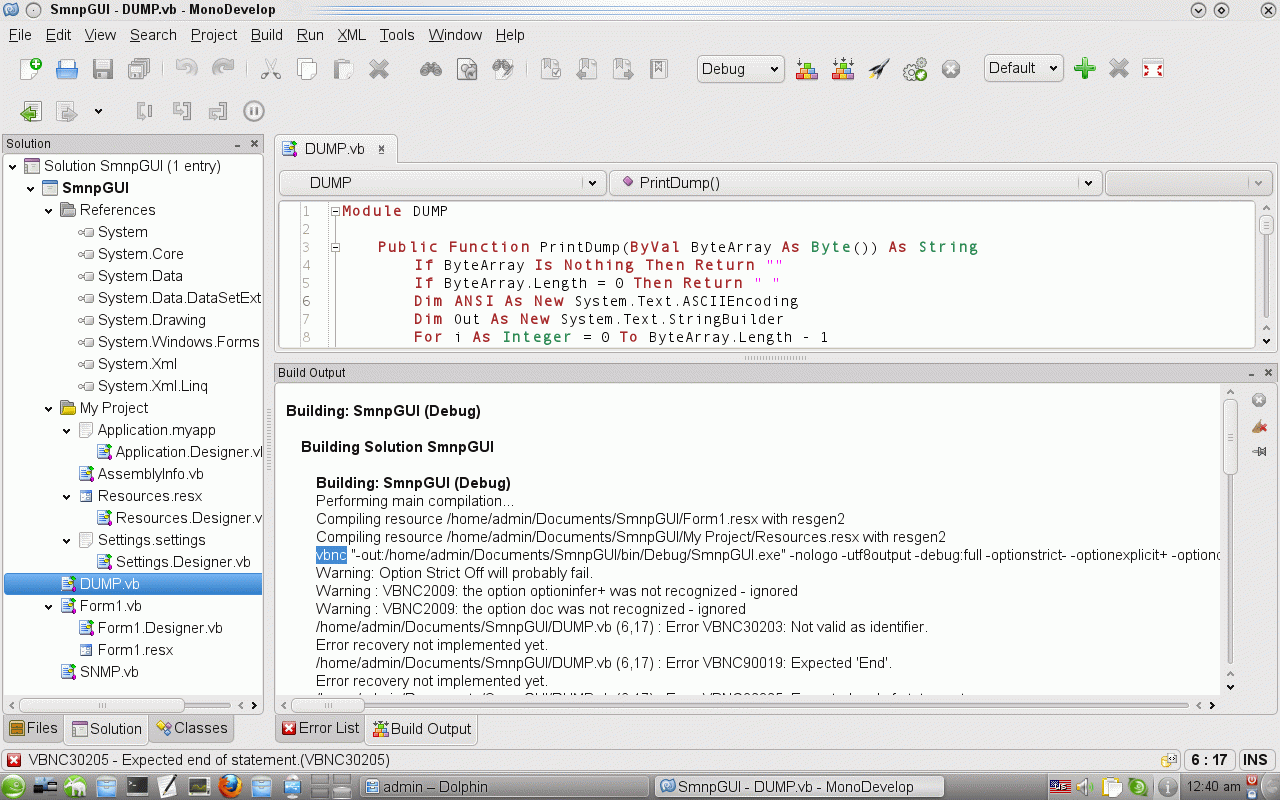Click the Undo toolbar icon
The height and width of the screenshot is (800, 1280).
tap(186, 68)
